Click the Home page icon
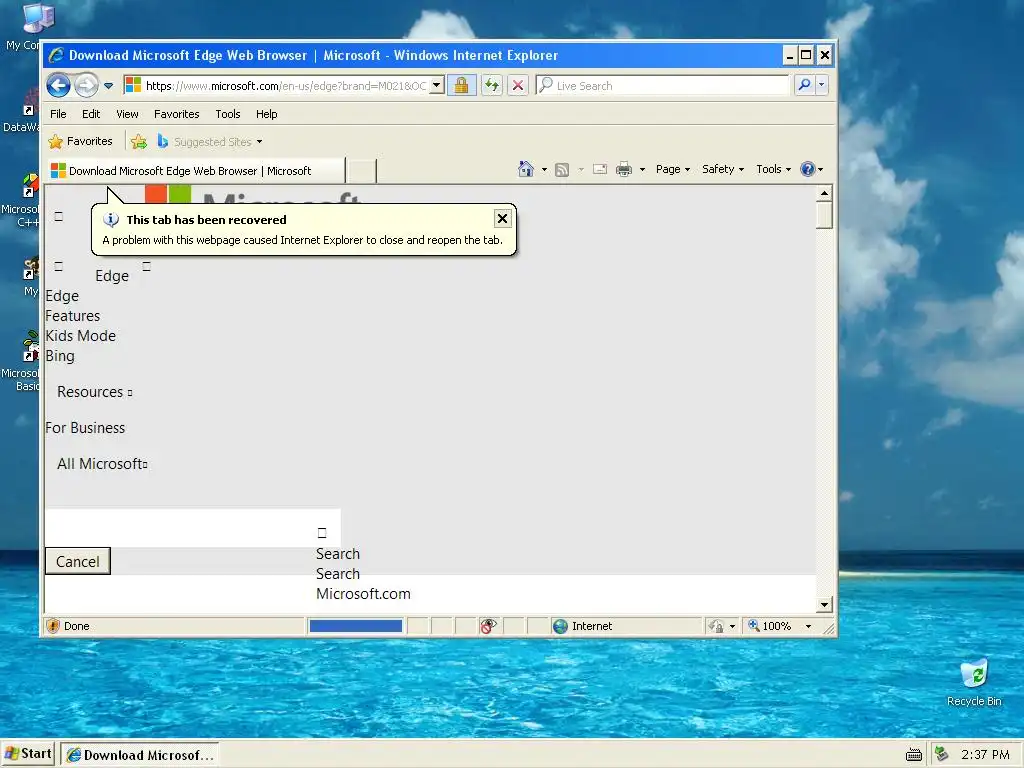 526,169
